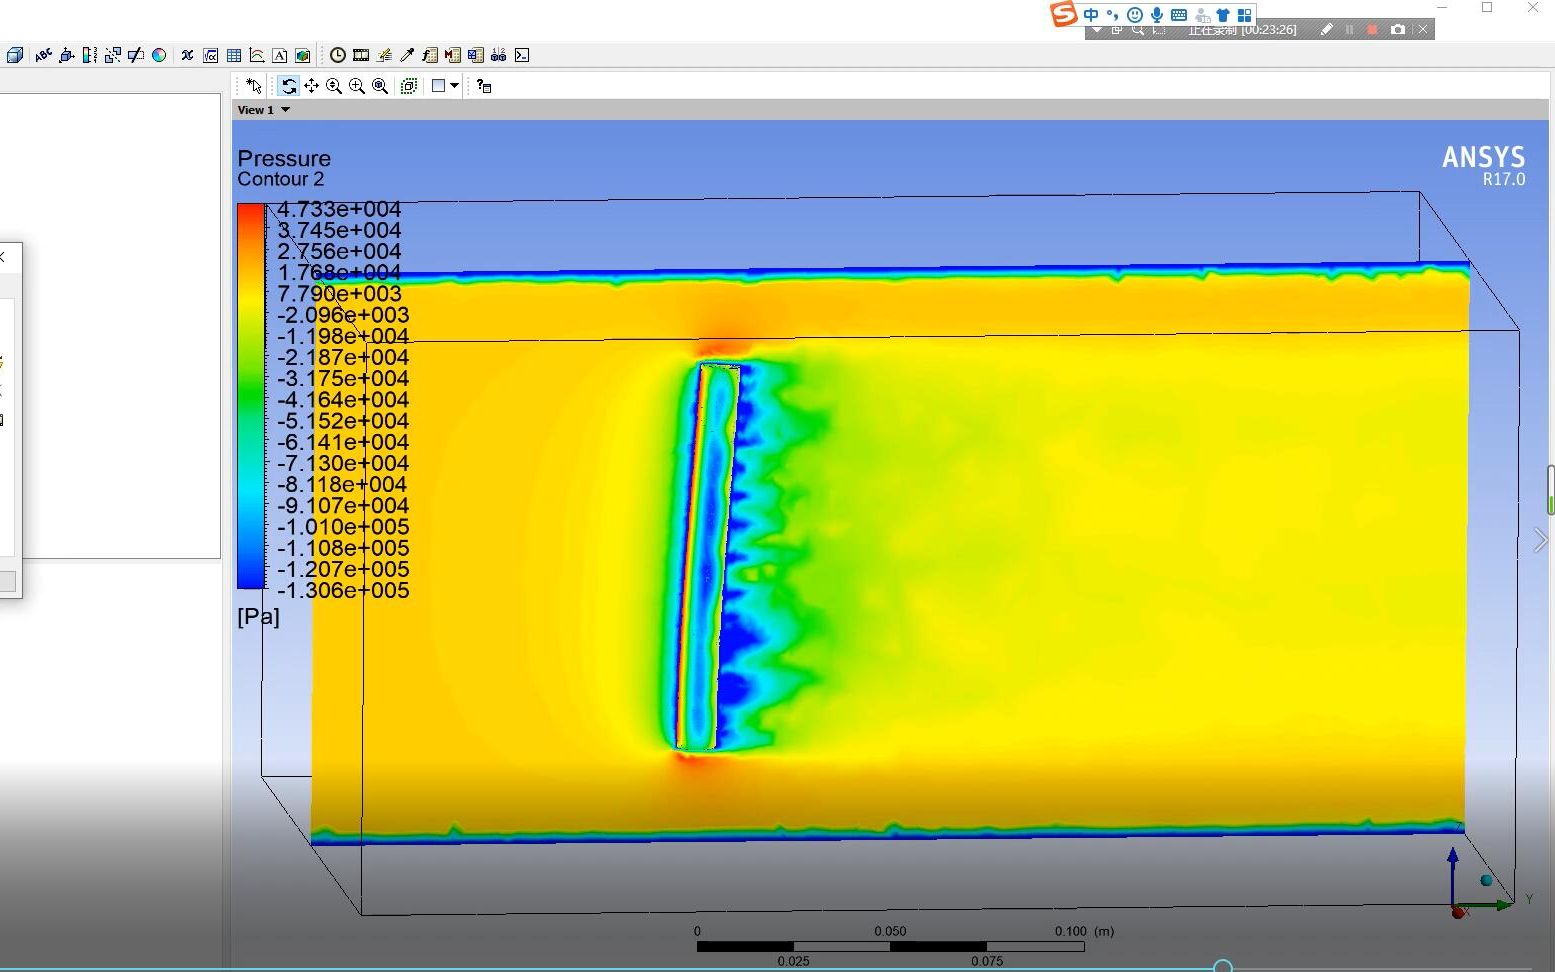Insert a Coordinate Frame
This screenshot has height=972, width=1555.
click(67, 55)
